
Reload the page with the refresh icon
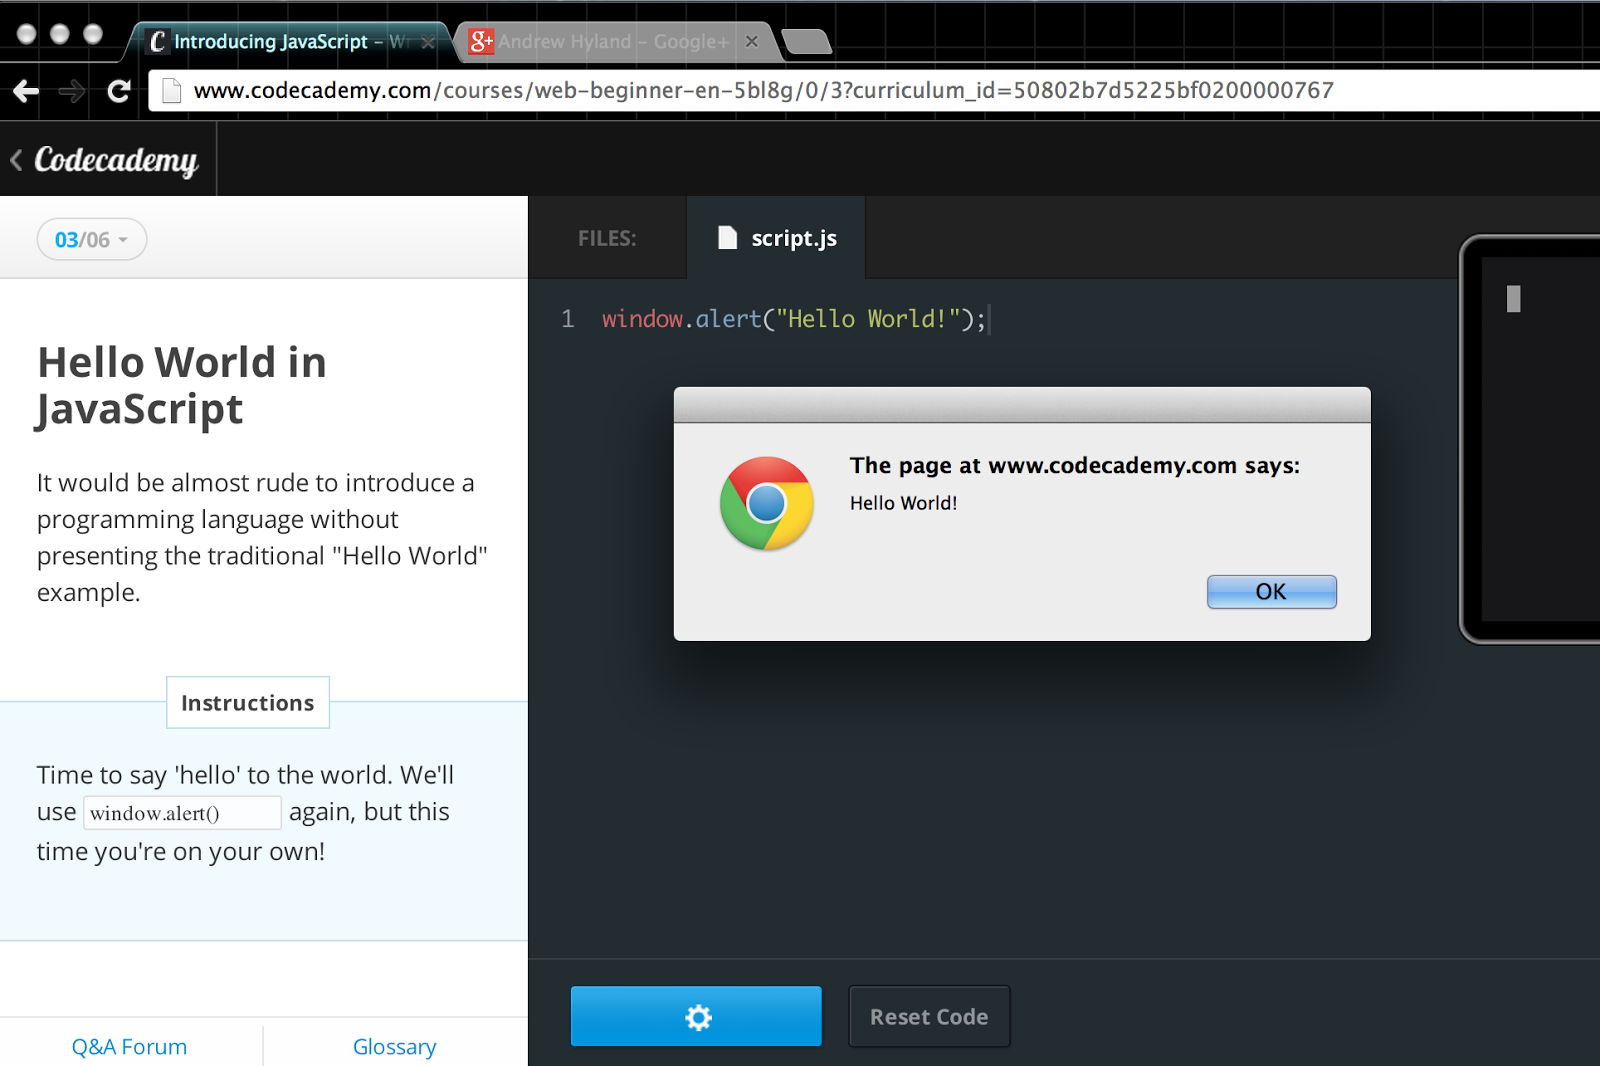(x=119, y=92)
